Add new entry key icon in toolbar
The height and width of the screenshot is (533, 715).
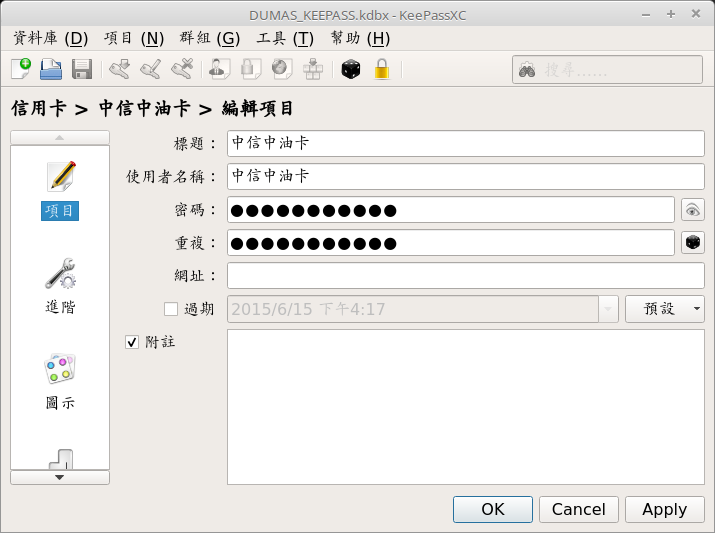point(120,69)
